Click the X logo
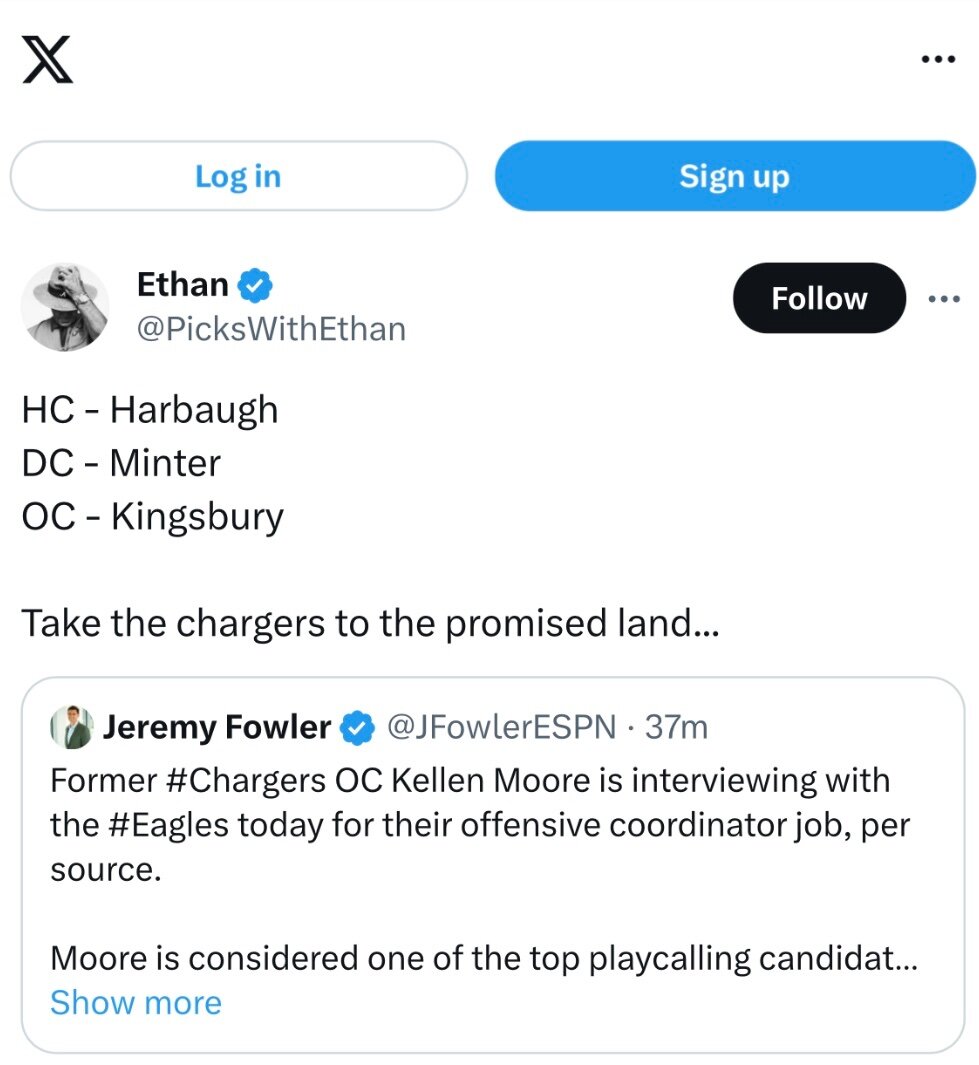This screenshot has width=979, height=1065. [46, 61]
